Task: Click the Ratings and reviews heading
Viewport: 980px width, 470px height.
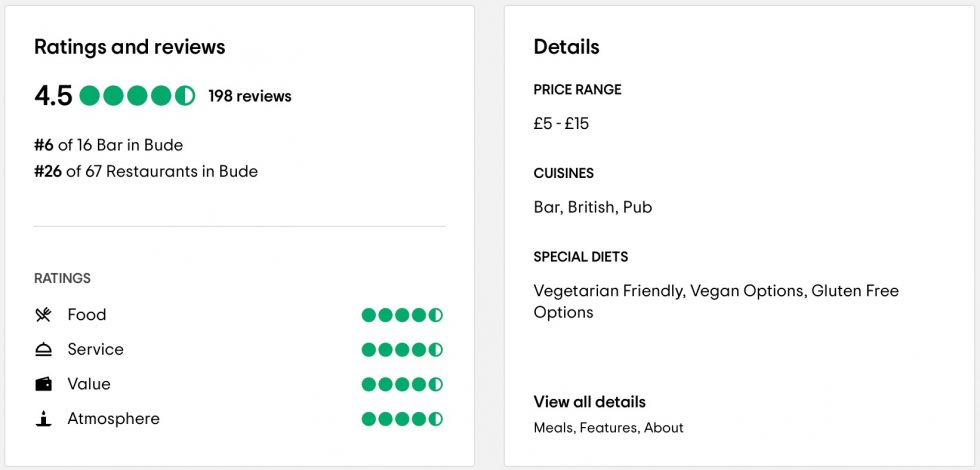Action: [x=130, y=47]
